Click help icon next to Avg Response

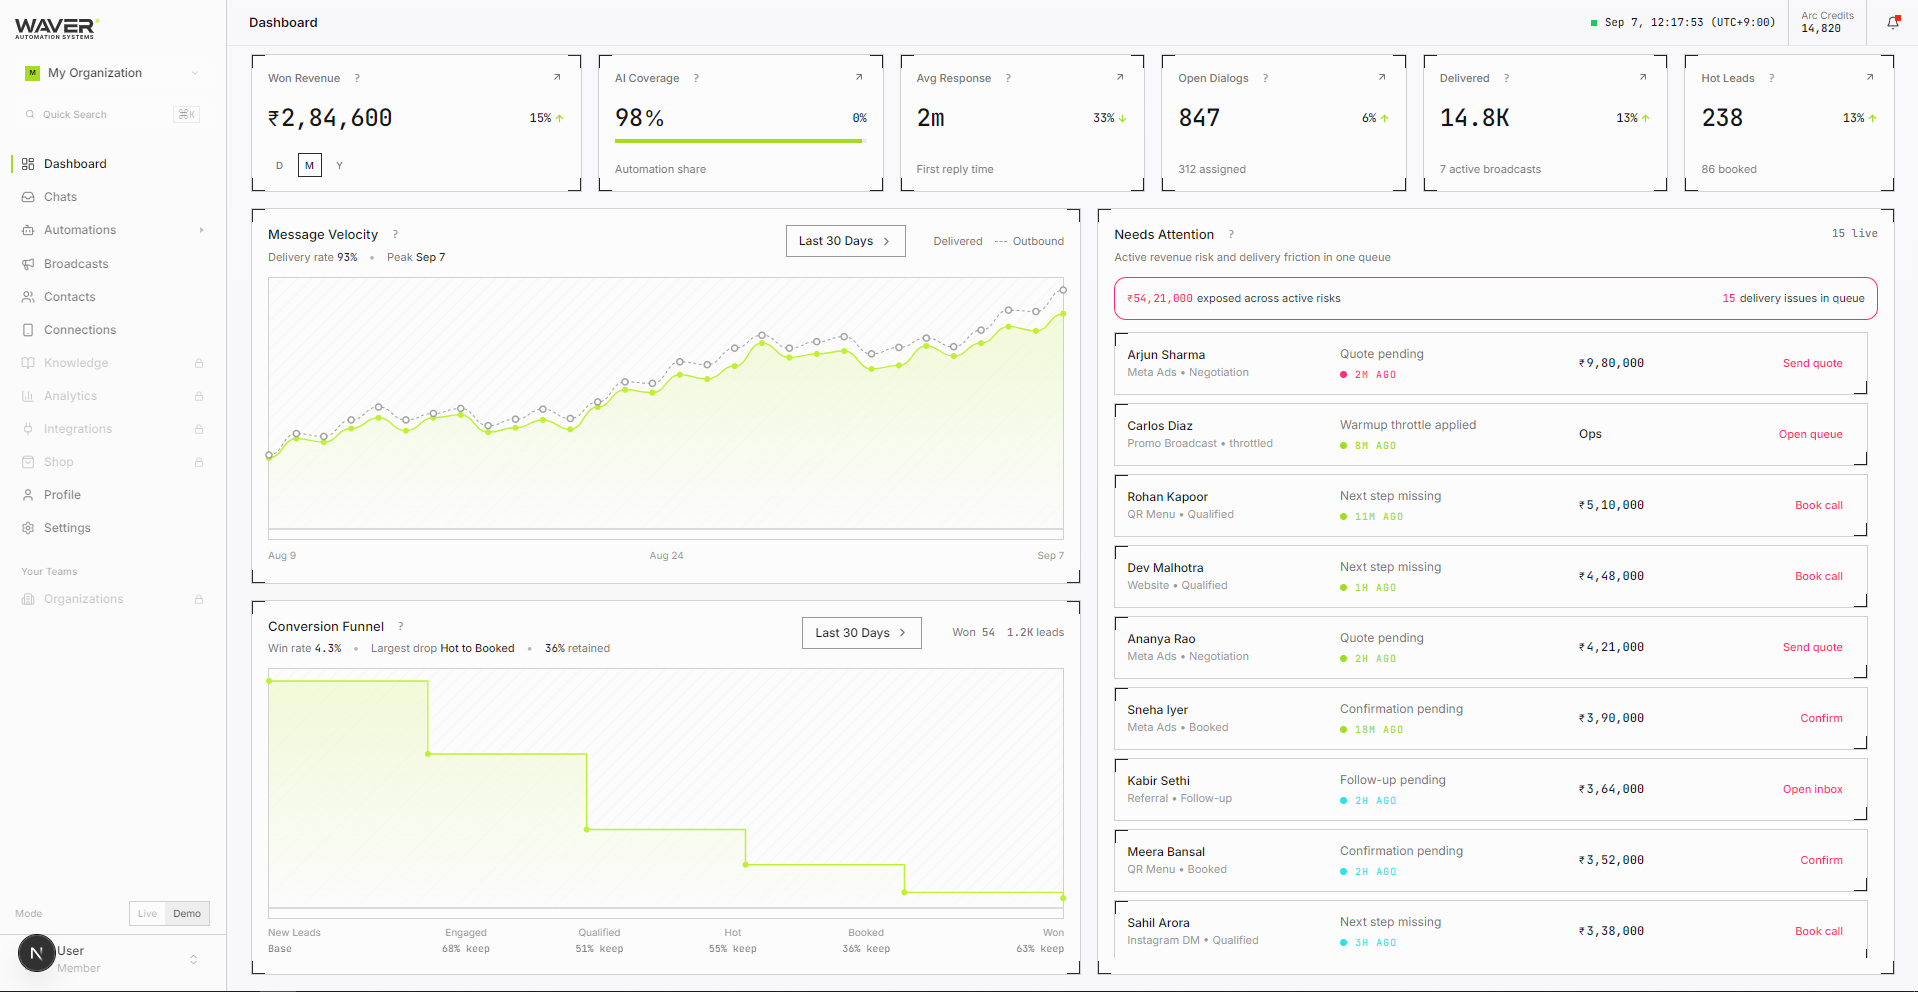point(1008,78)
